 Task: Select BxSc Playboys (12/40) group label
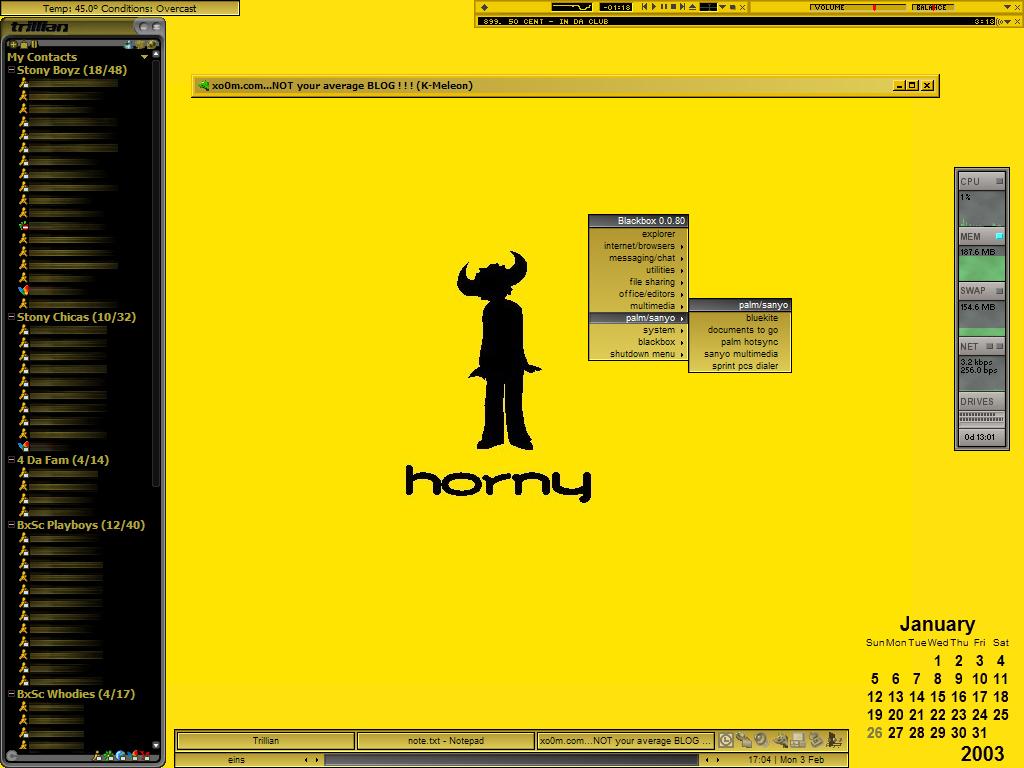[81, 525]
